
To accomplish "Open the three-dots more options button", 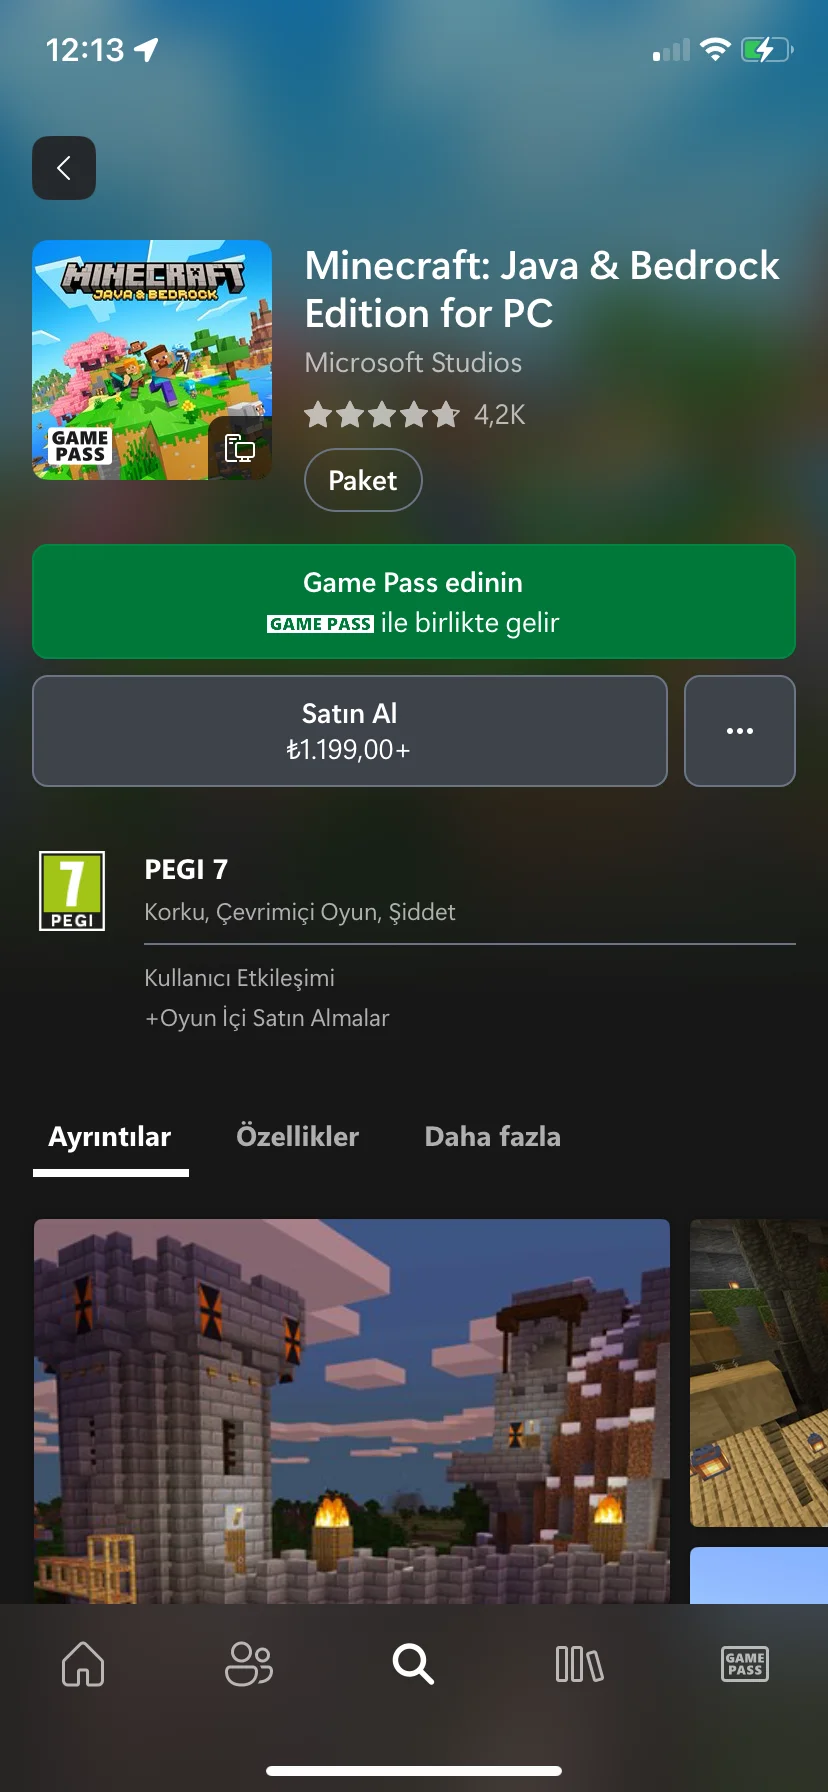I will [740, 731].
